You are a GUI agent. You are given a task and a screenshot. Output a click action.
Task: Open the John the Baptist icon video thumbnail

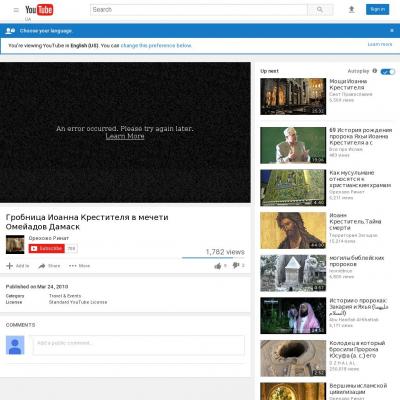pyautogui.click(x=293, y=230)
